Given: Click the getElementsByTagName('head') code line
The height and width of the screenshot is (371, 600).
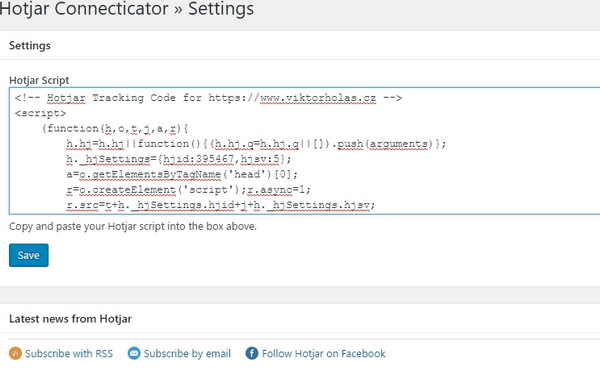Looking at the screenshot, I should pos(182,174).
